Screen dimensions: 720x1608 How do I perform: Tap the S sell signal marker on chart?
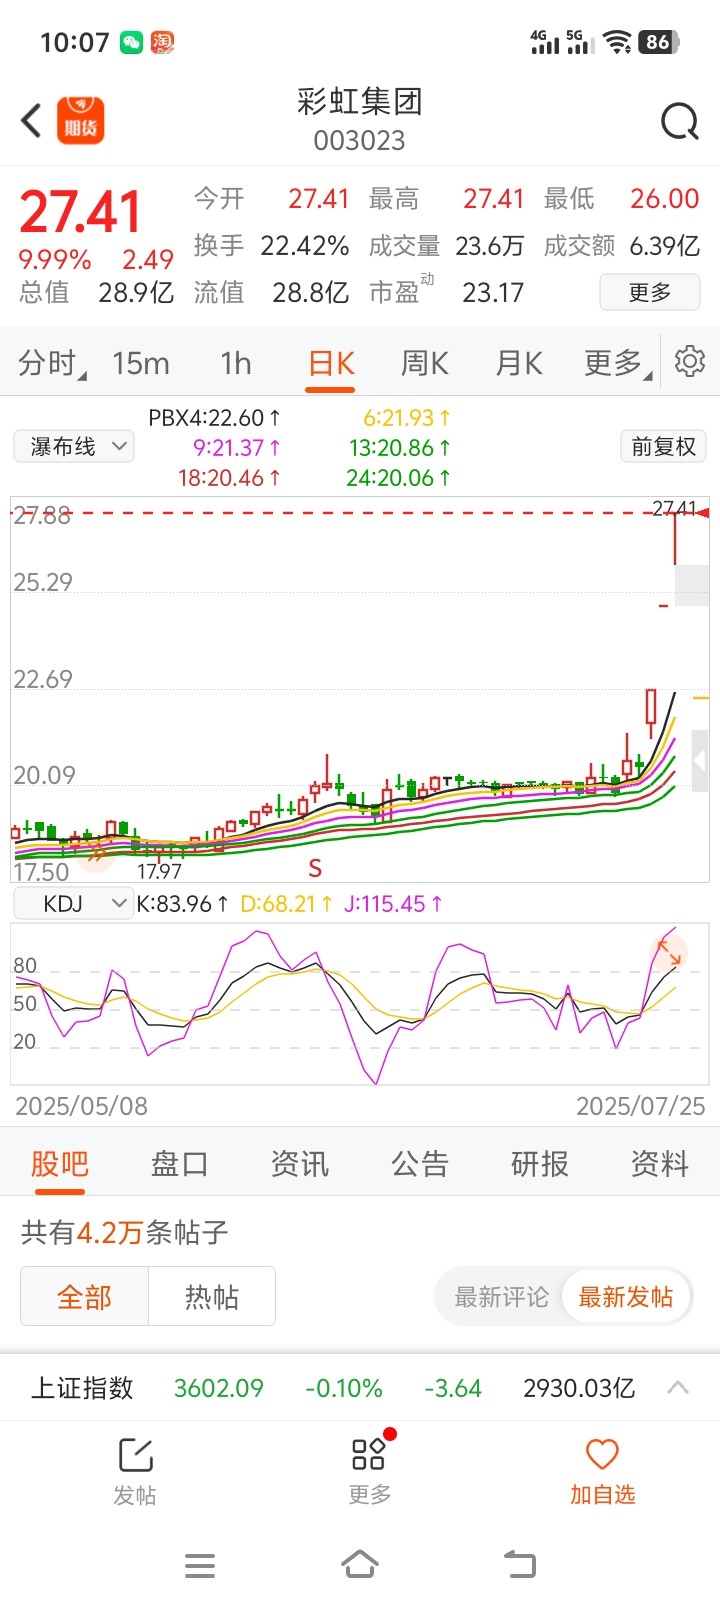point(315,868)
